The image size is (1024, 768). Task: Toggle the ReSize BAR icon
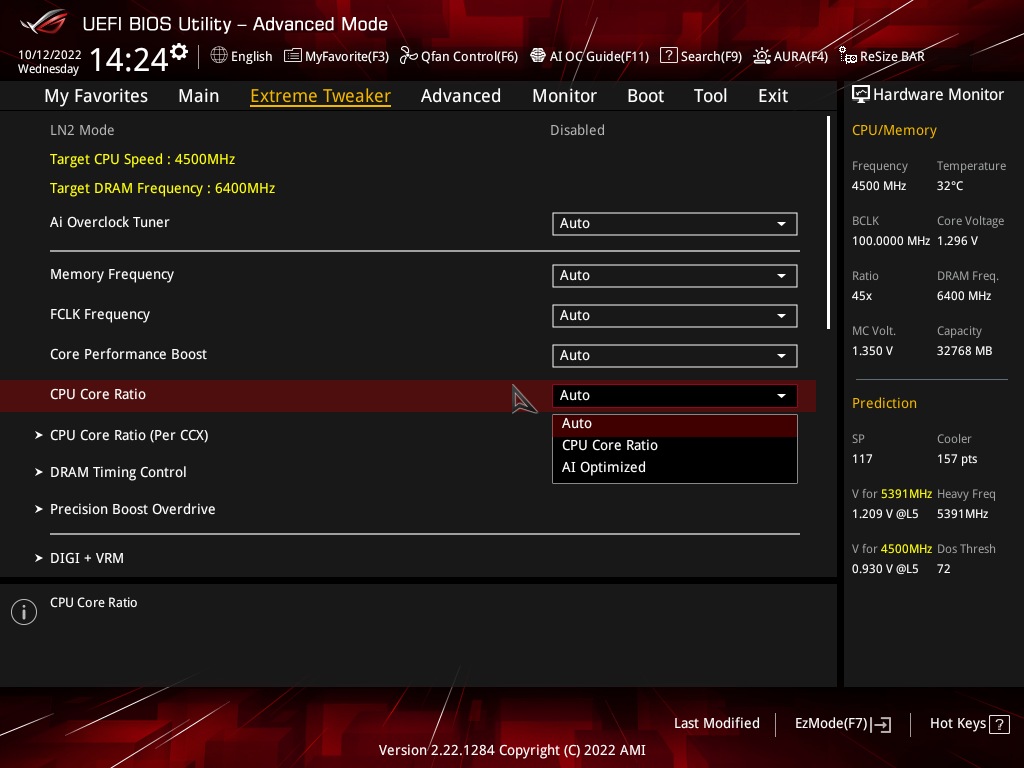pyautogui.click(x=848, y=56)
